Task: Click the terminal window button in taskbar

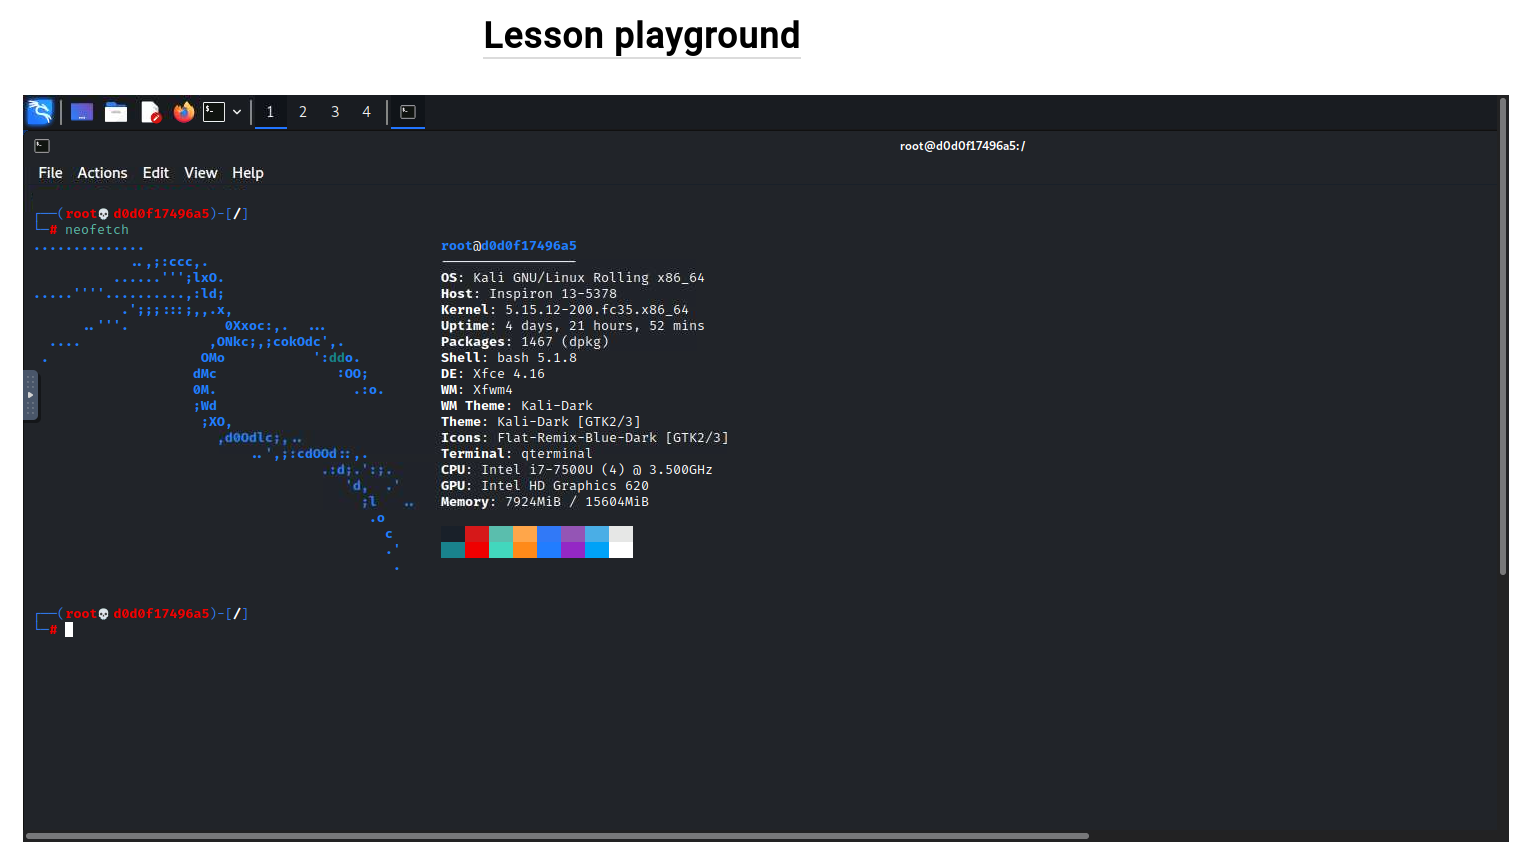Action: (408, 112)
